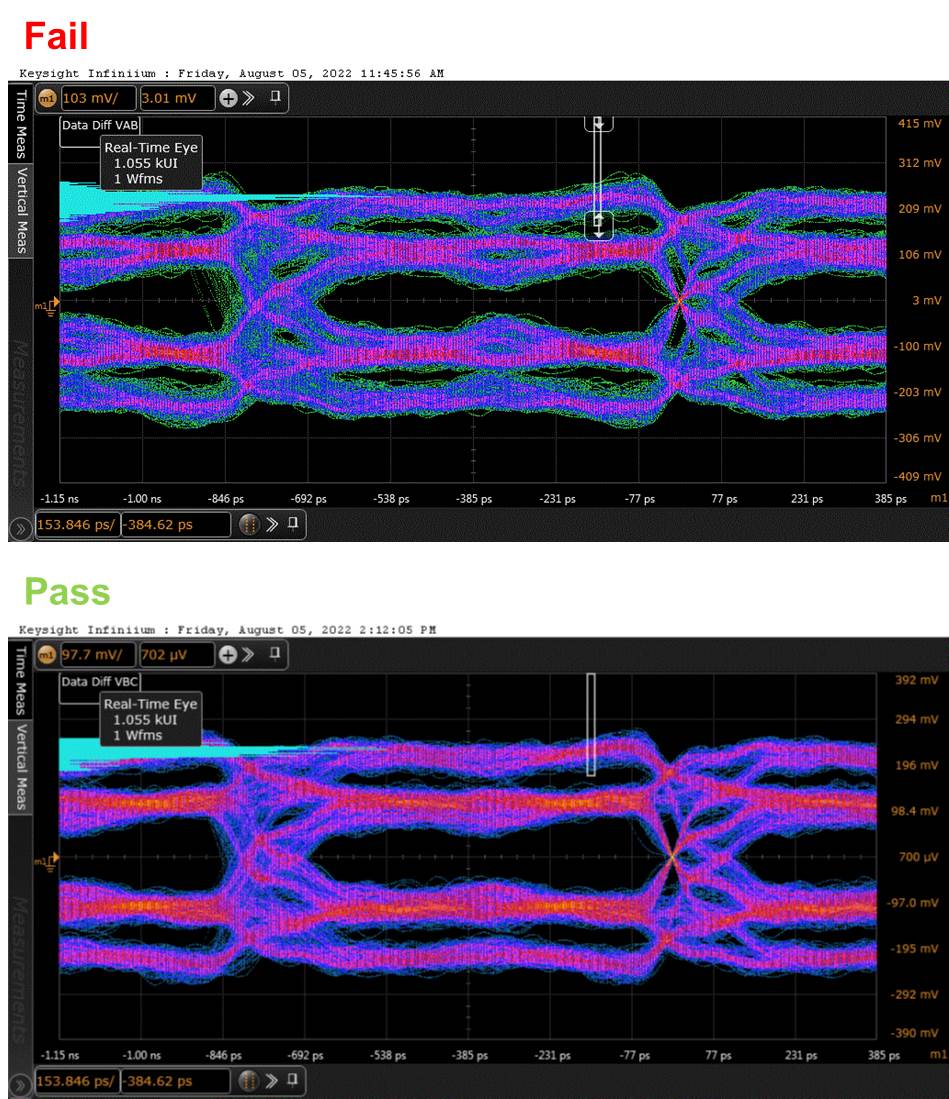Open the Vertical Meas tab in Pass panel
Image resolution: width=949 pixels, height=1099 pixels.
point(21,767)
